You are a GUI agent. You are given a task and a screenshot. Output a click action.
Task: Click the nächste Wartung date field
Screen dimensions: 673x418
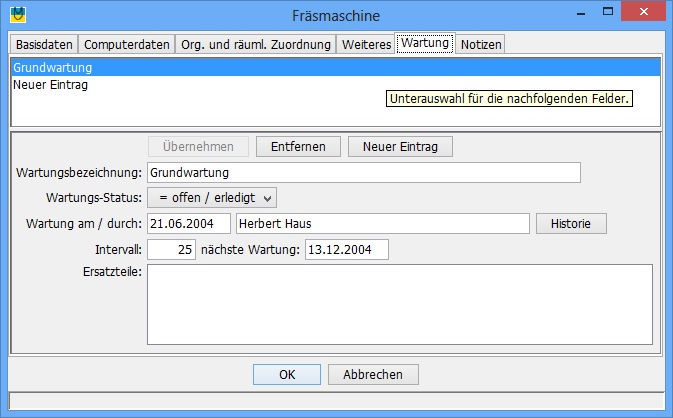tap(347, 249)
